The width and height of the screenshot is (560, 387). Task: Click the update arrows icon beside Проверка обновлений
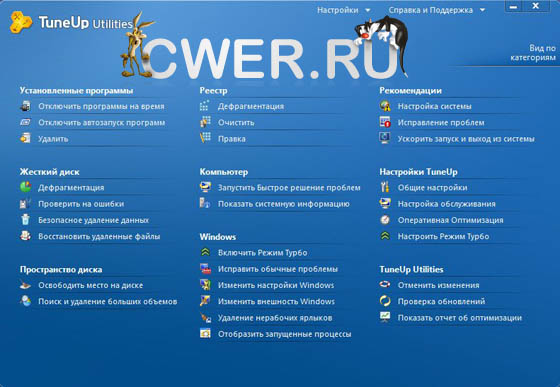385,301
